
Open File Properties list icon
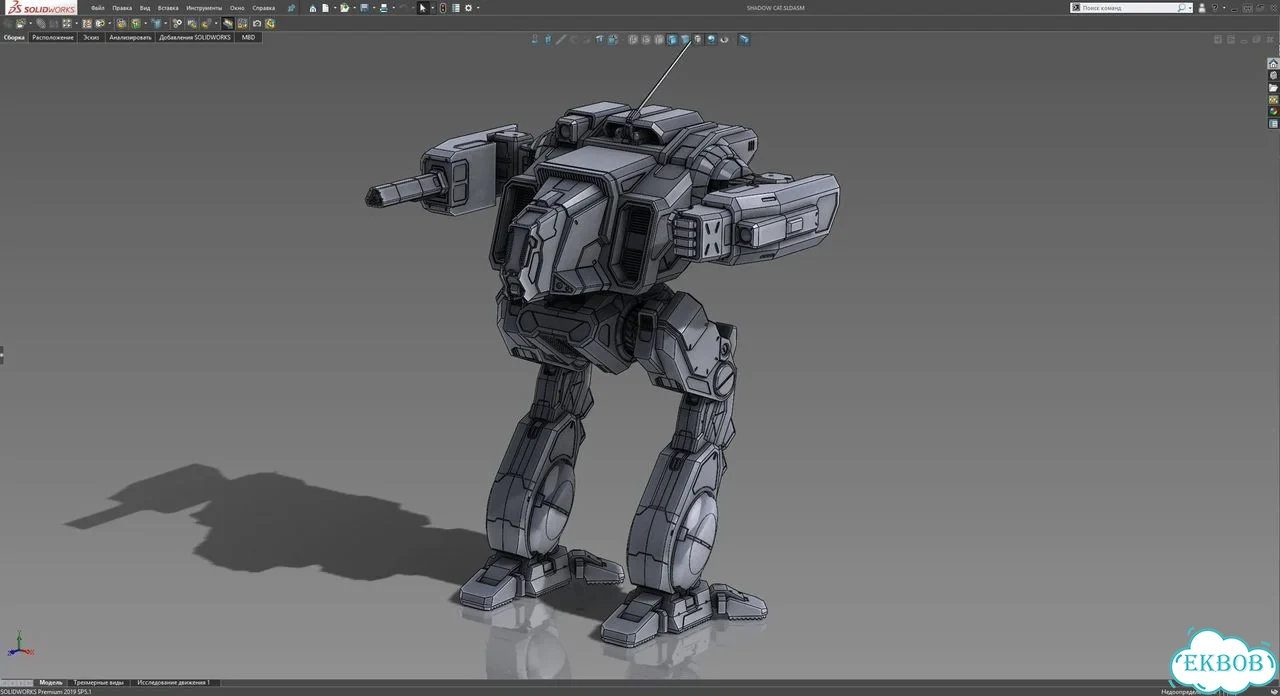[x=456, y=8]
